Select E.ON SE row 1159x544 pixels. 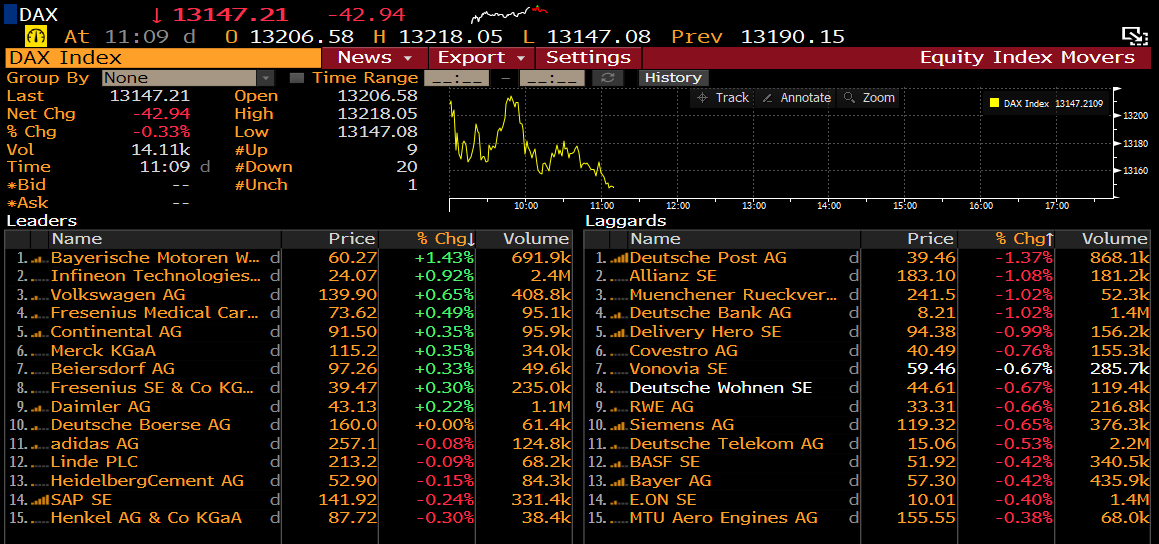(867, 499)
